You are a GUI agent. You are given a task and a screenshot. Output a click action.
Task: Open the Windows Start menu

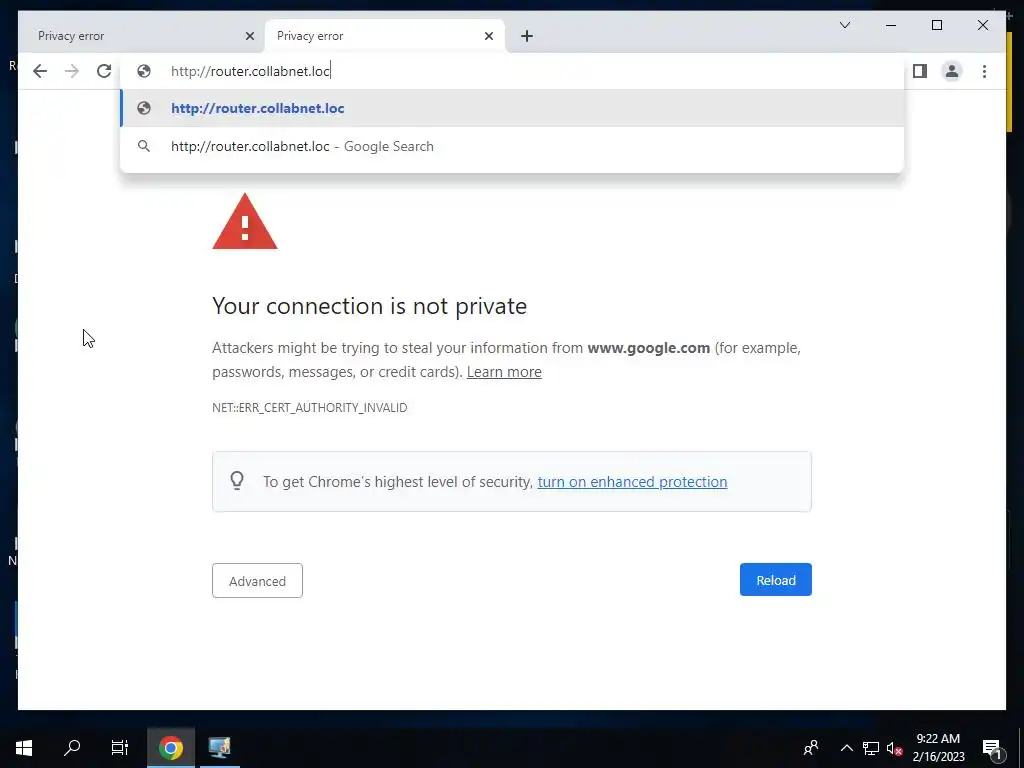click(24, 748)
